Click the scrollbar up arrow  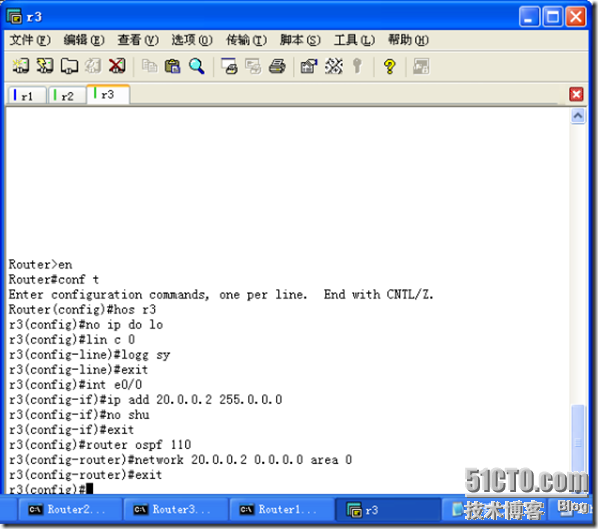578,116
